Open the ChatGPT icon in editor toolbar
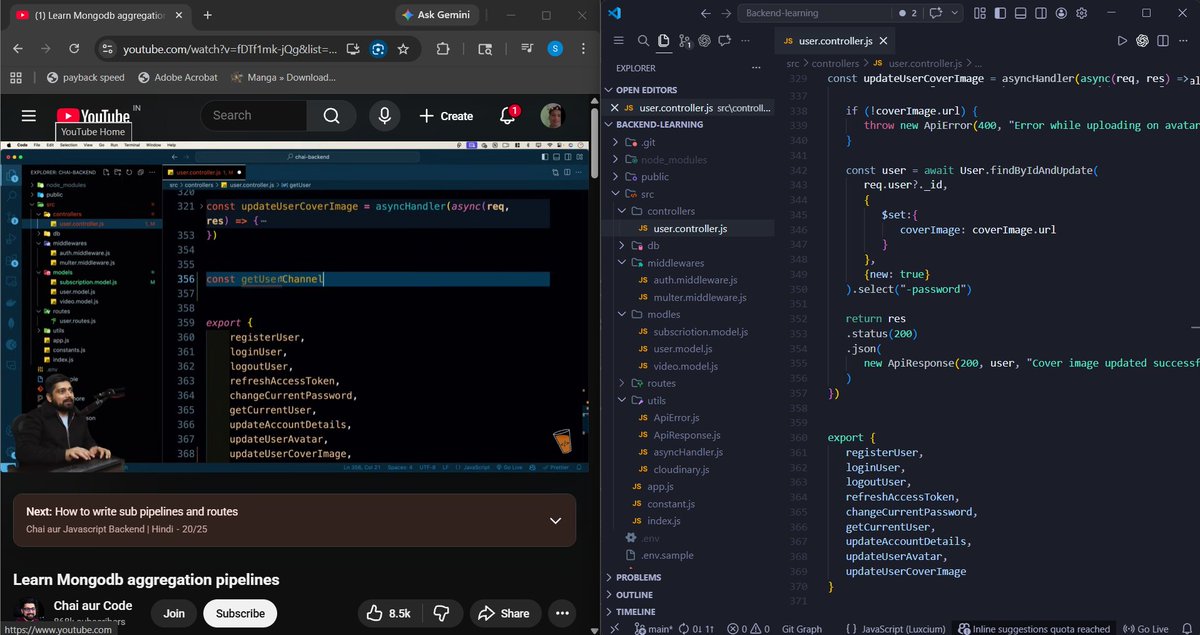The image size is (1200, 635). pyautogui.click(x=1143, y=41)
